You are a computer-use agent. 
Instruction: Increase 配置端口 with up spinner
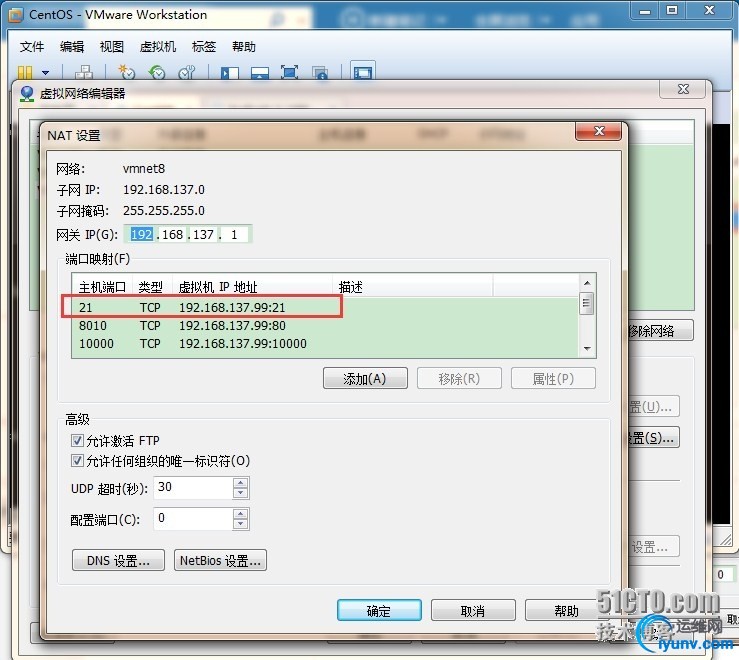[240, 514]
